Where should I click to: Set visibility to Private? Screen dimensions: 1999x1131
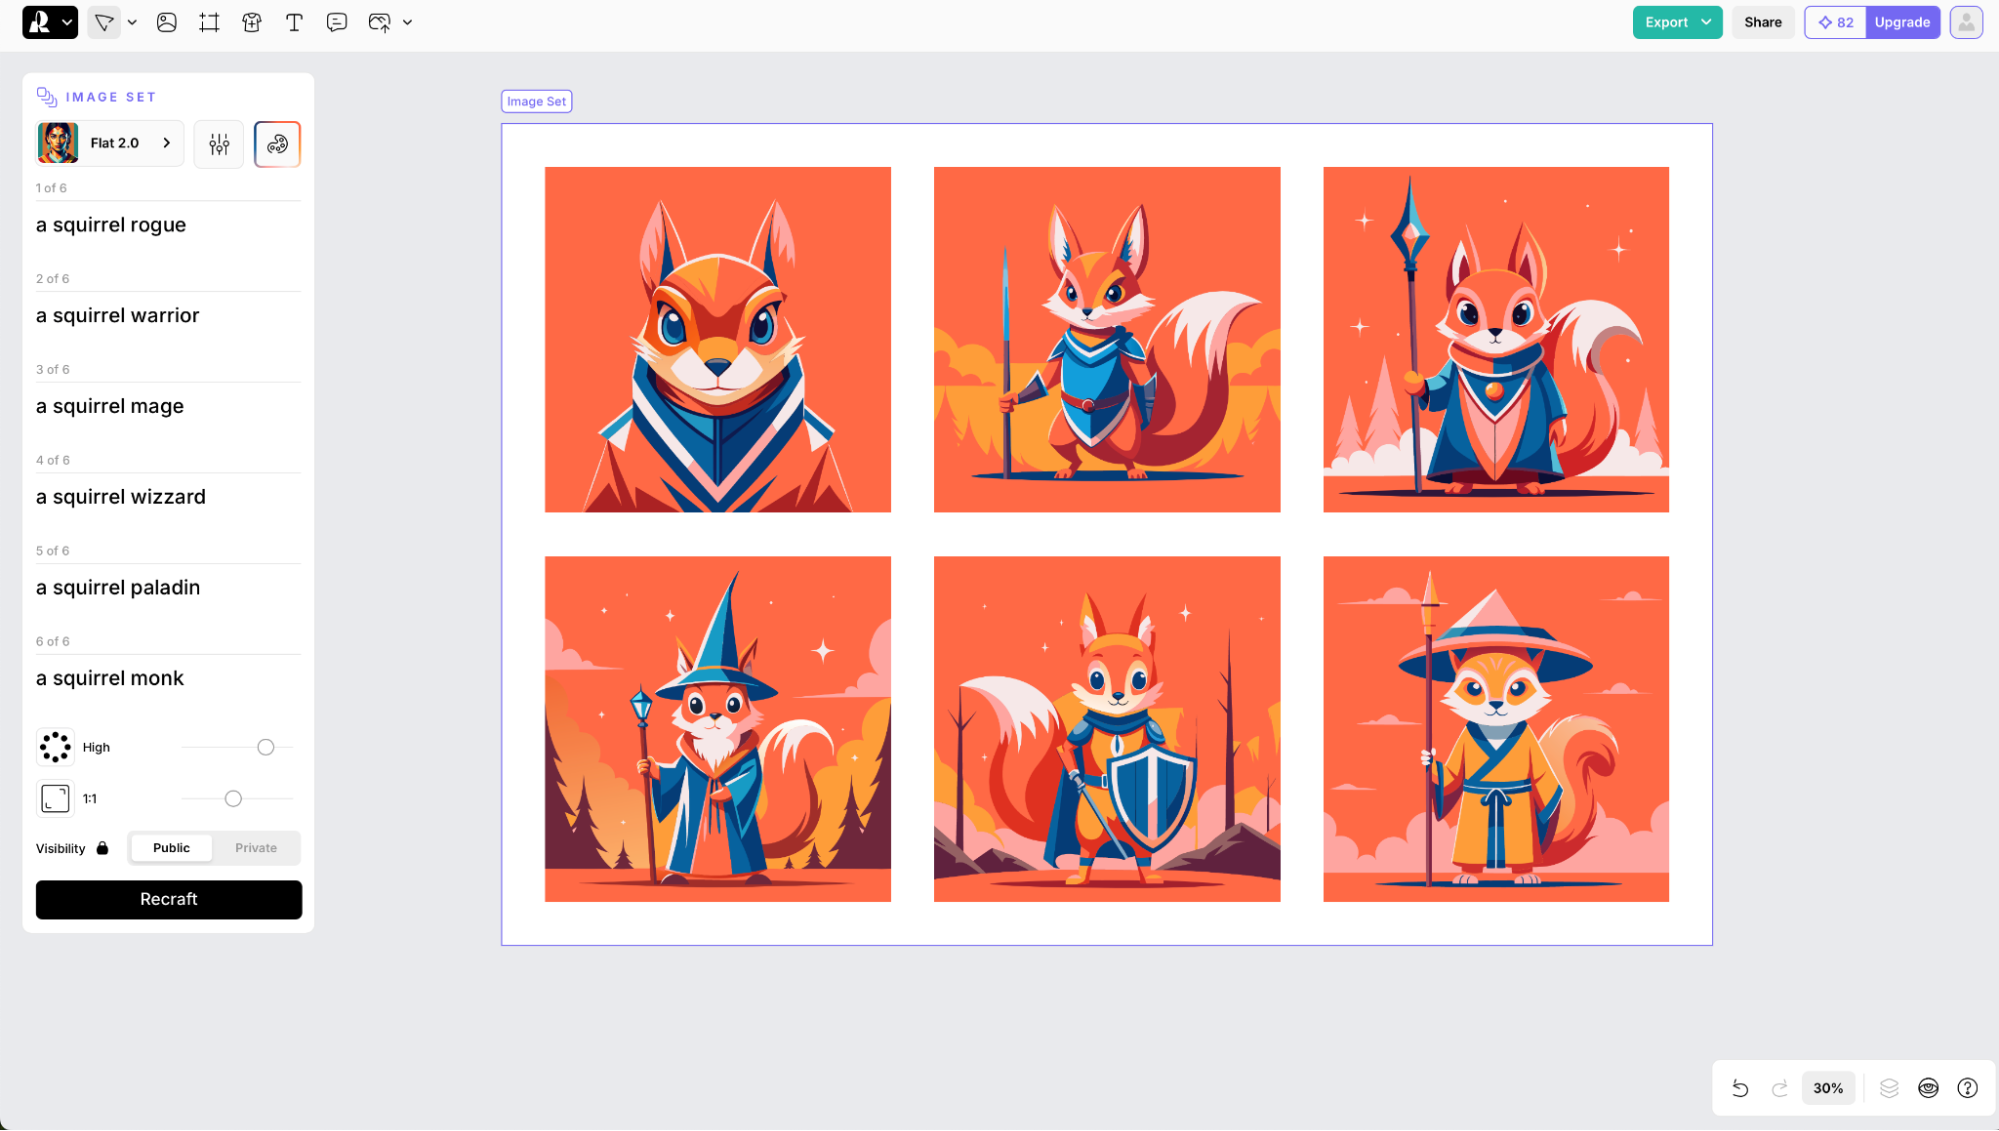[x=256, y=848]
